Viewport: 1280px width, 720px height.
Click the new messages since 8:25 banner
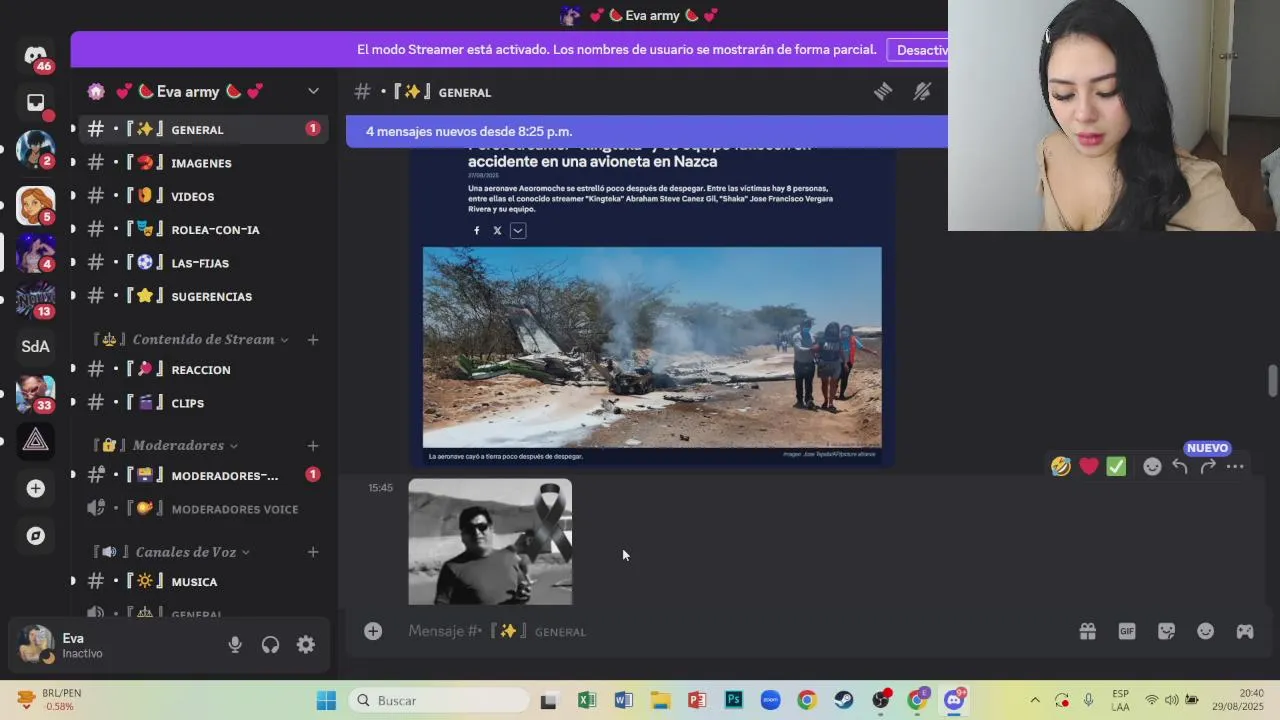pyautogui.click(x=647, y=131)
